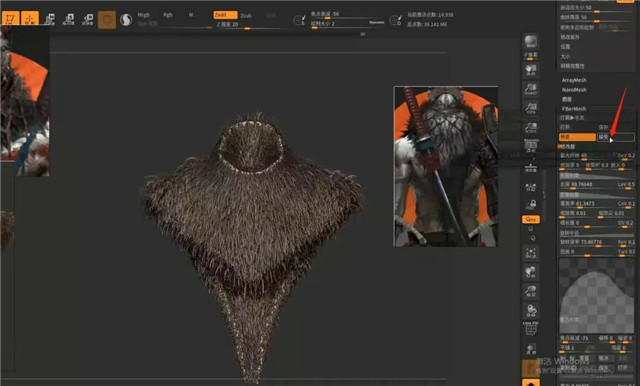Viewport: 640px width, 386px height.
Task: Select the Rotate transform icon
Action: 88,19
